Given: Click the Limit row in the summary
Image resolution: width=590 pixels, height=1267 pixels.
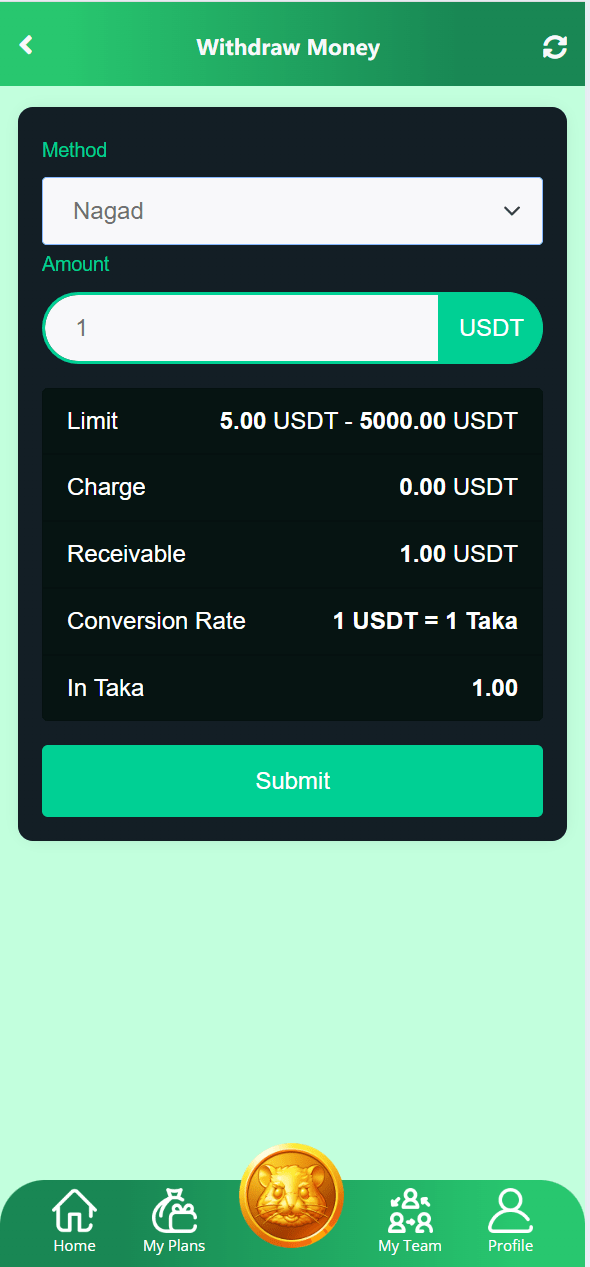Looking at the screenshot, I should [x=292, y=421].
